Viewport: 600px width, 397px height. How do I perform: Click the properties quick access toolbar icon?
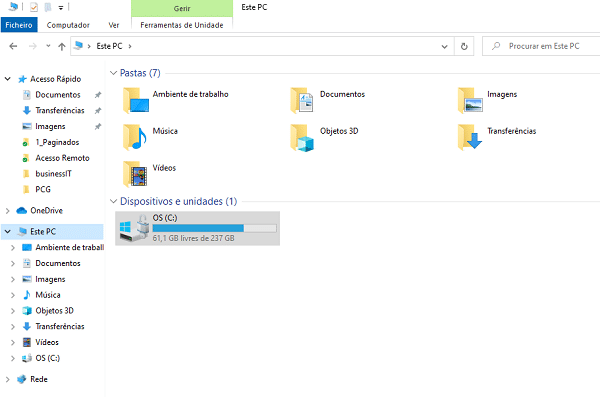tap(34, 7)
